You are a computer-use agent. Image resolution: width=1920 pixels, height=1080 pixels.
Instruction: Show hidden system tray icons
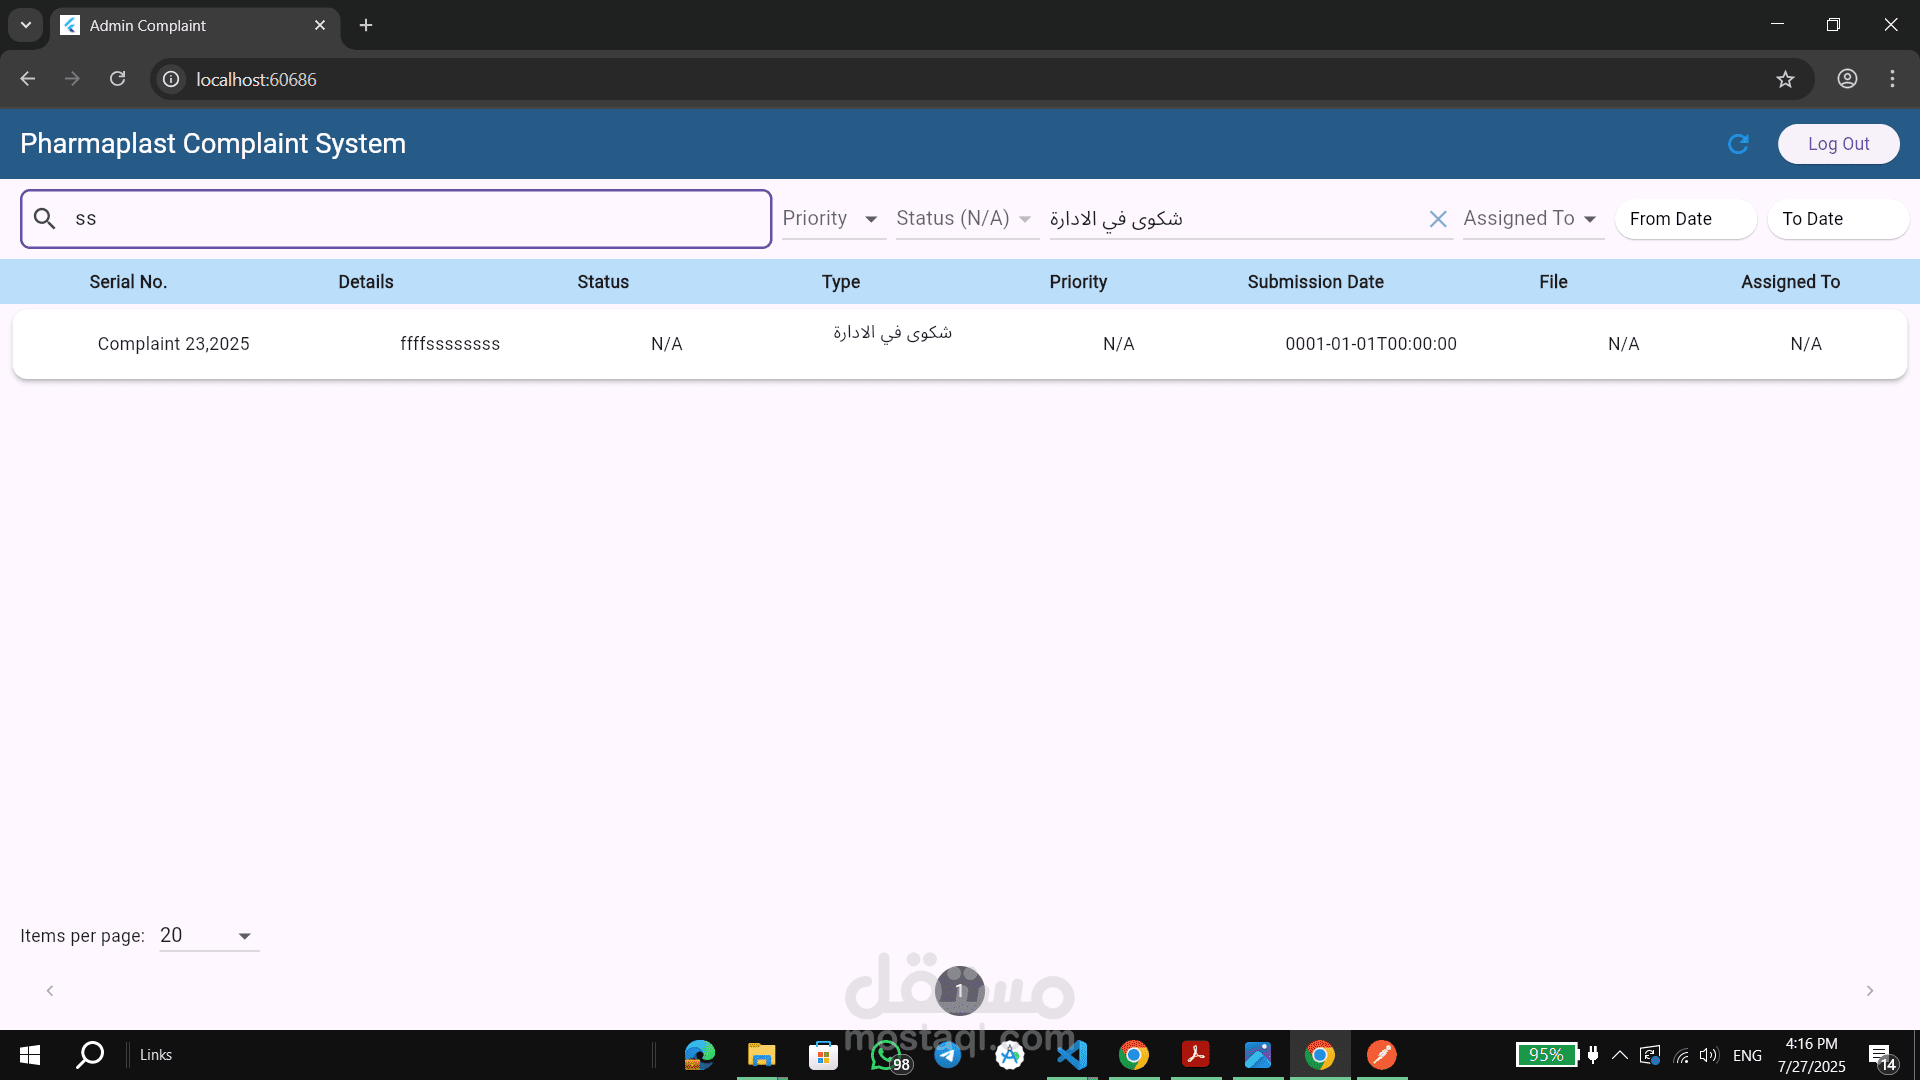1620,1055
